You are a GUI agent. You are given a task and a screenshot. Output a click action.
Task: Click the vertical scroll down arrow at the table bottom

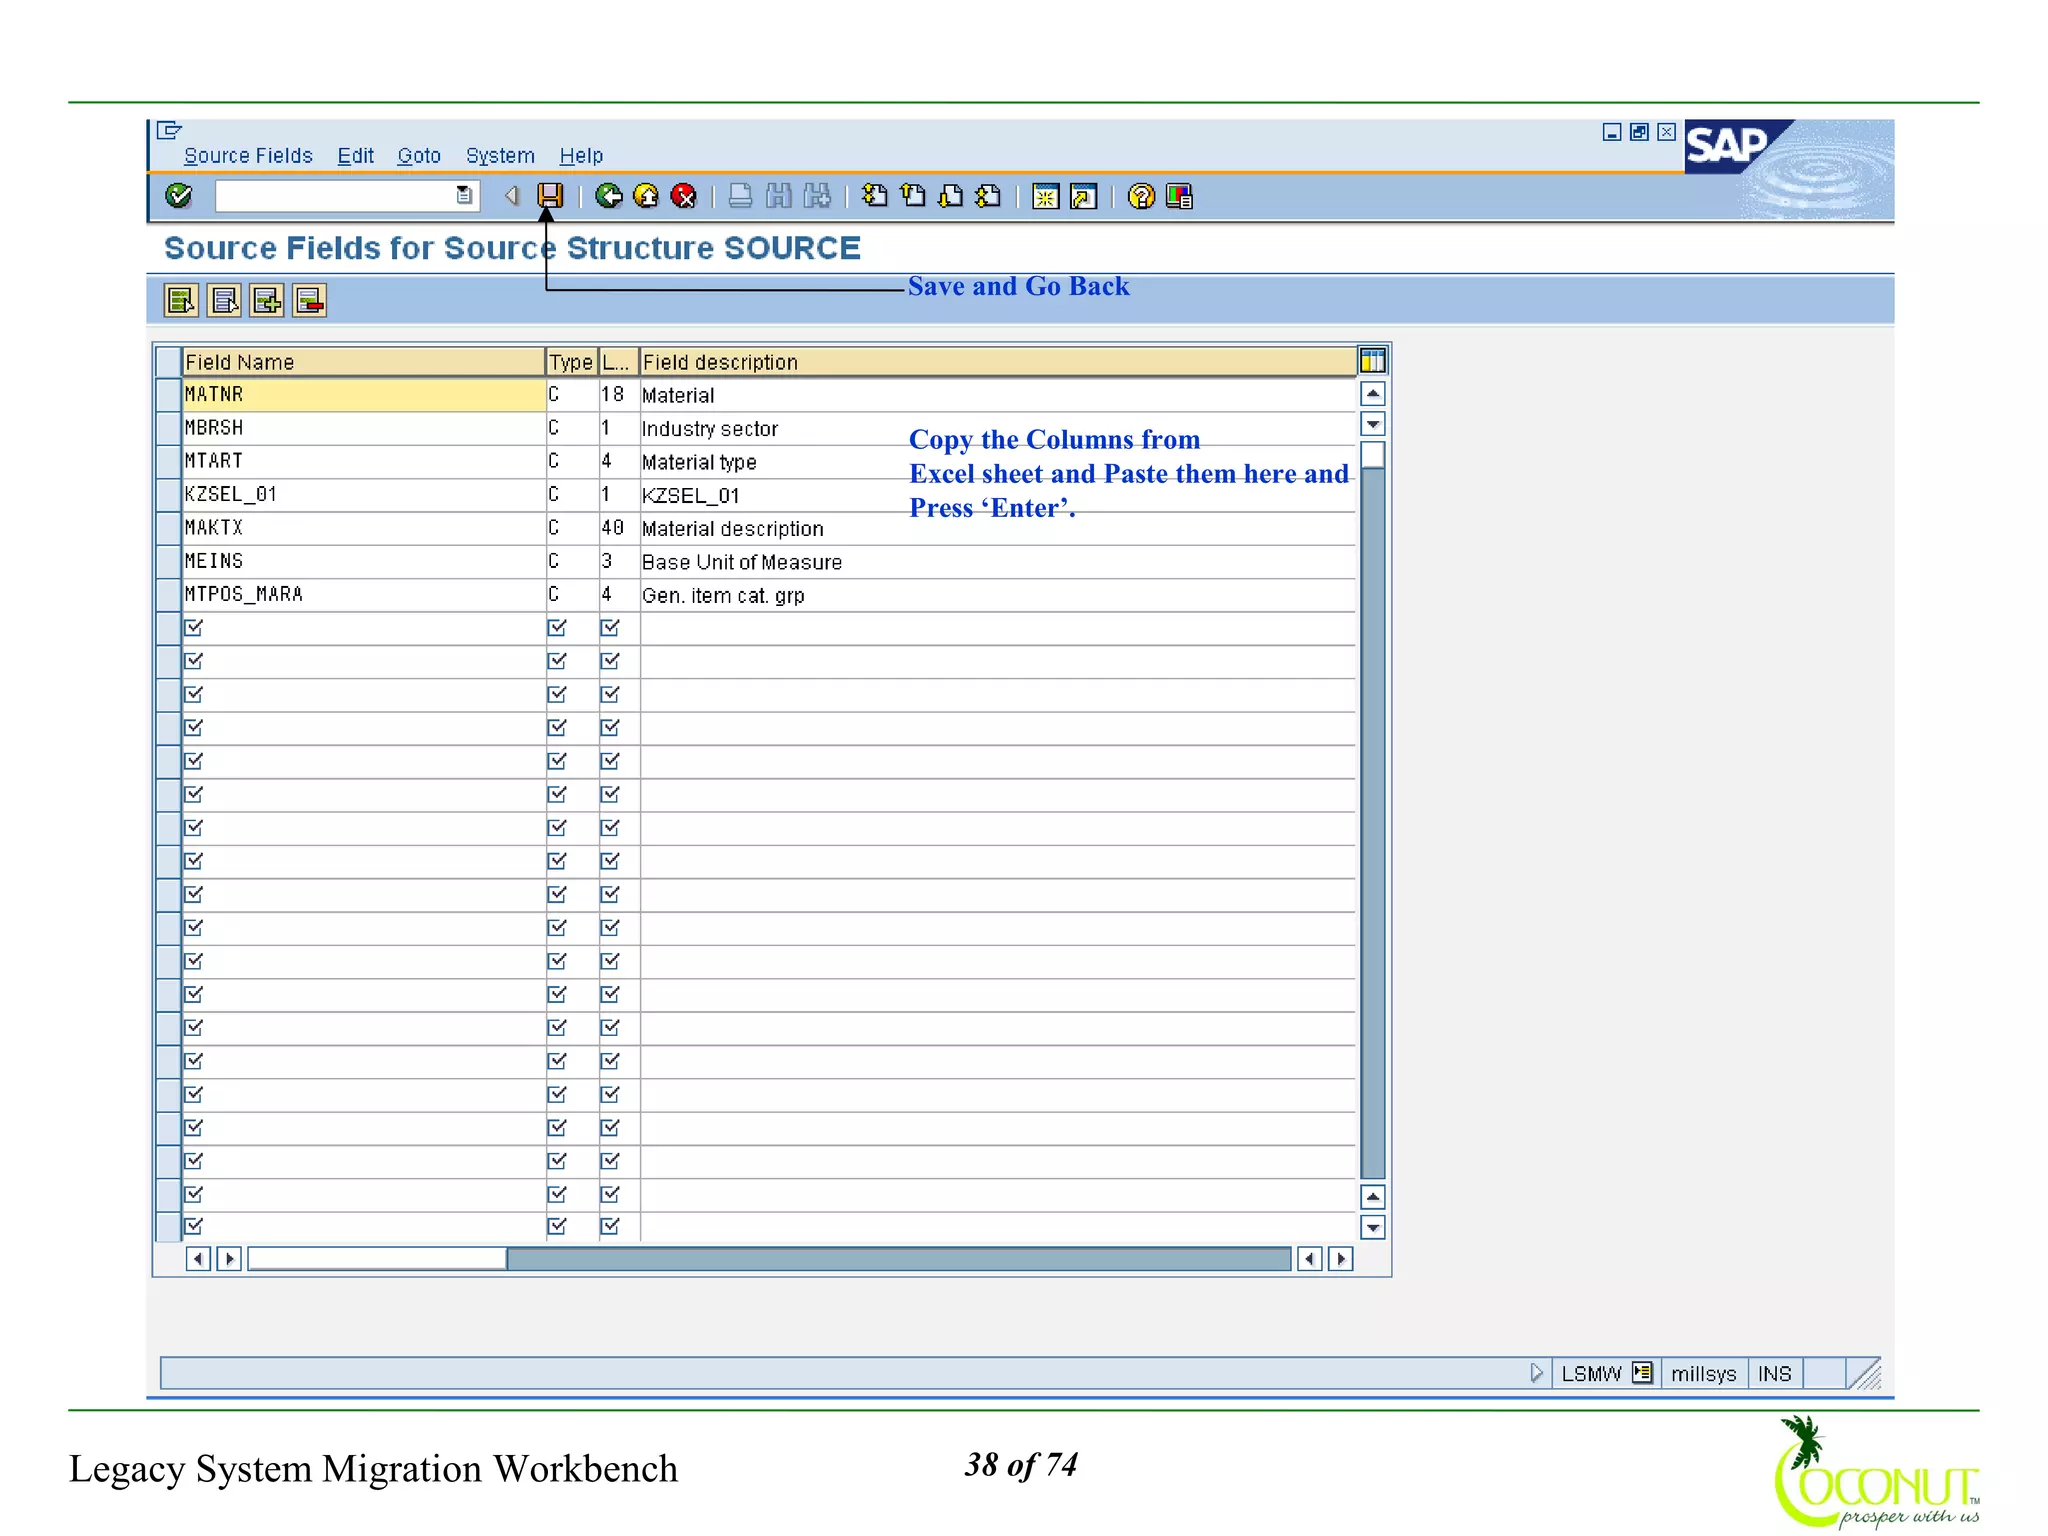(x=1373, y=1227)
